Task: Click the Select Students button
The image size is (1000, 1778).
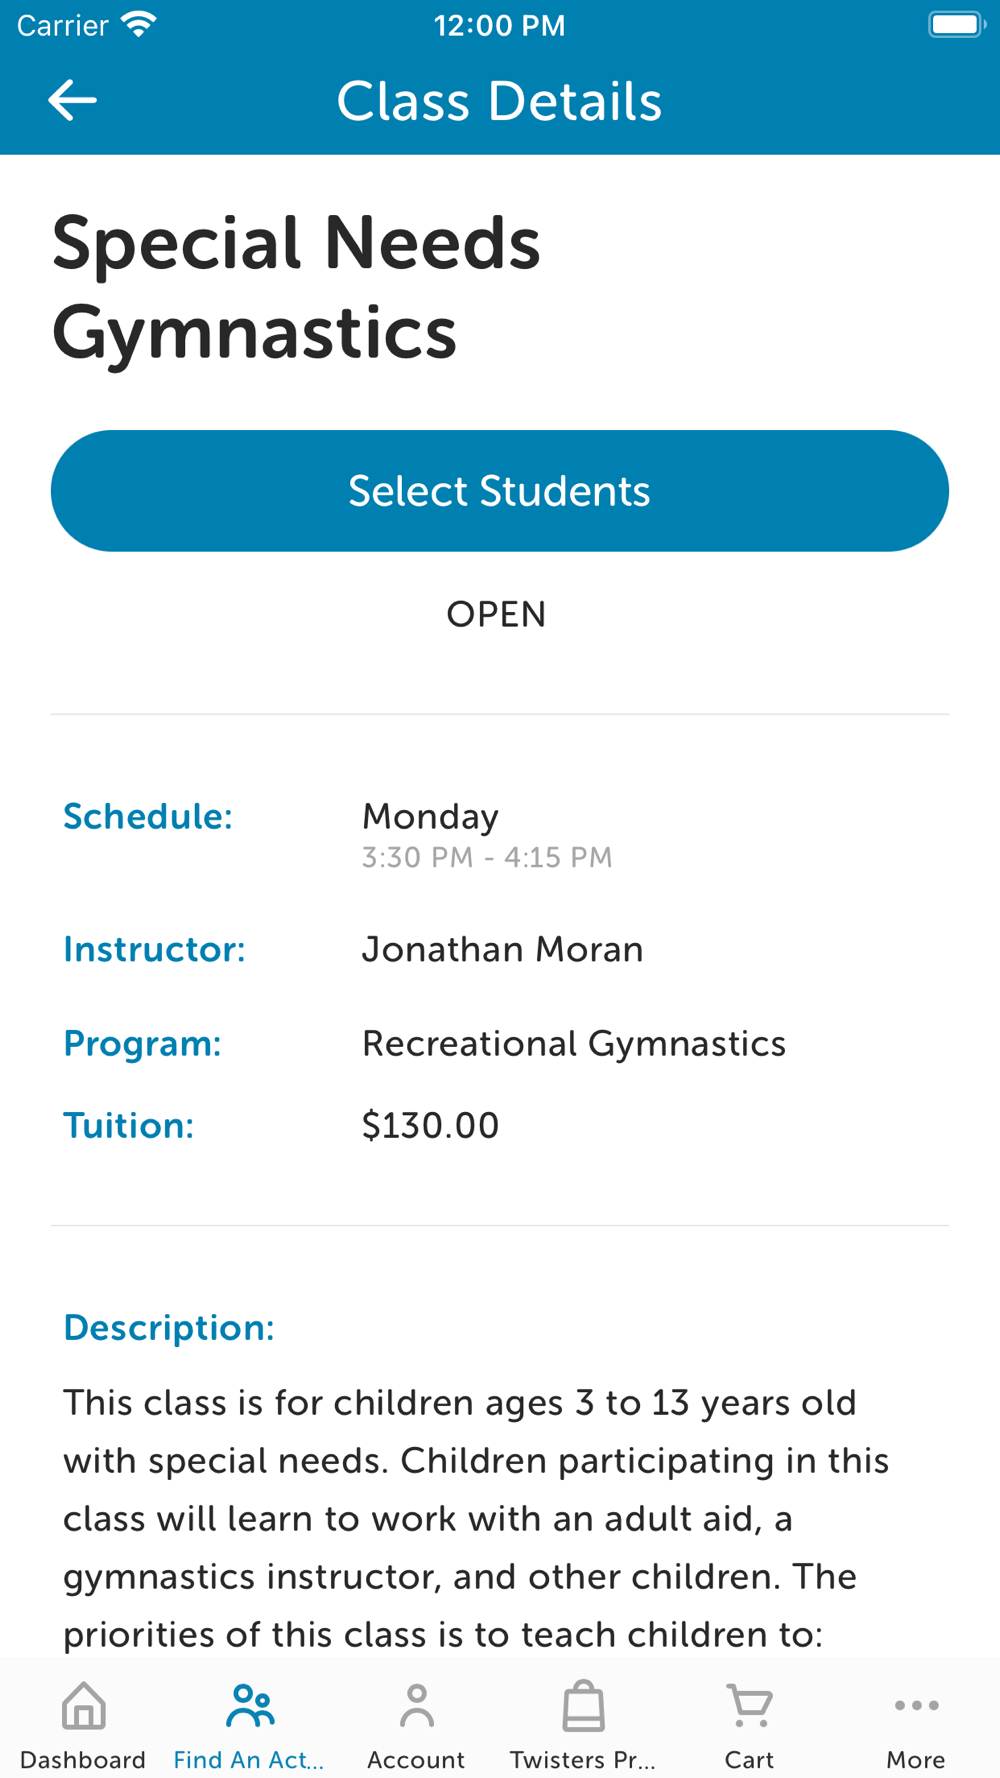Action: click(500, 491)
